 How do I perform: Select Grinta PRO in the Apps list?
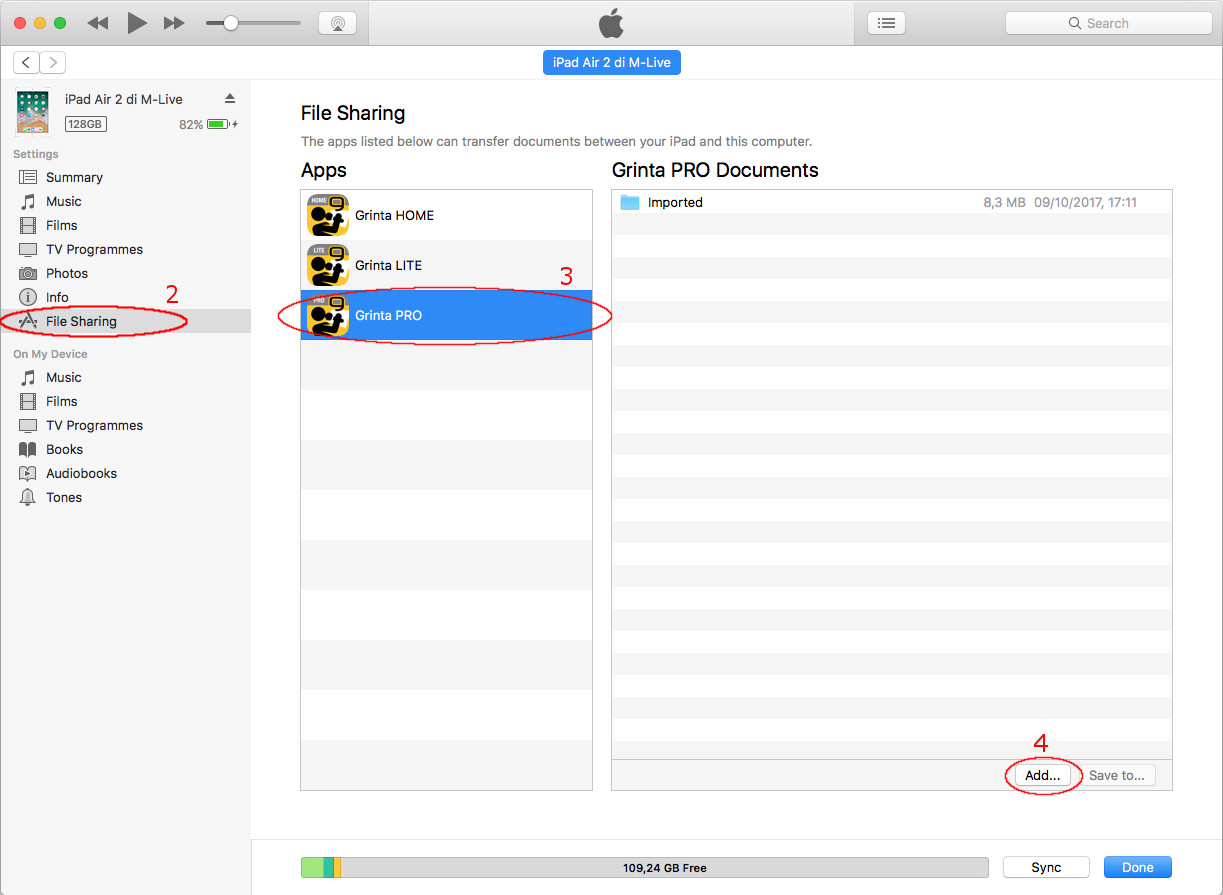(446, 315)
